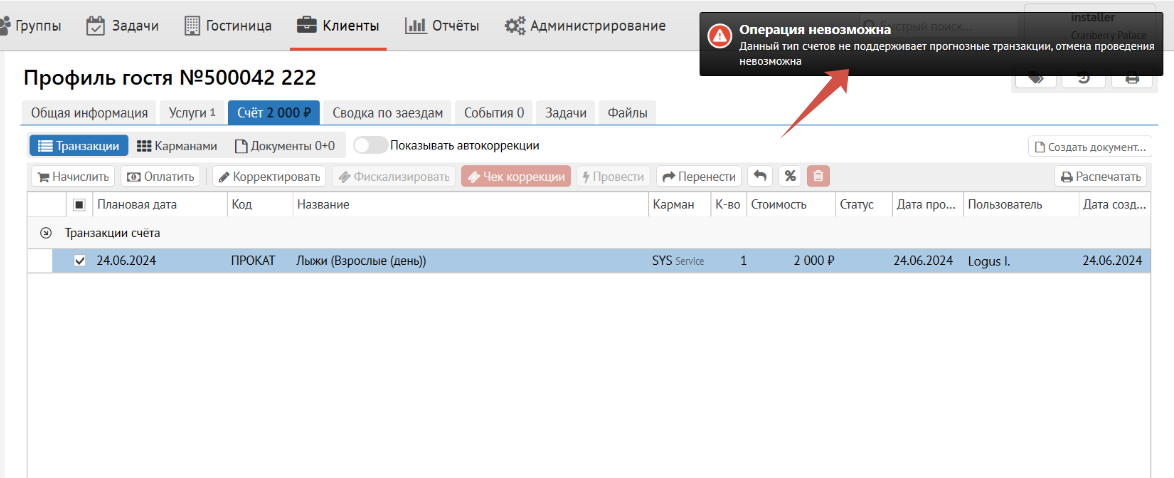Viewport: 1174px width, 478px height.
Task: Toggle the select-all header checkbox
Action: (x=79, y=205)
